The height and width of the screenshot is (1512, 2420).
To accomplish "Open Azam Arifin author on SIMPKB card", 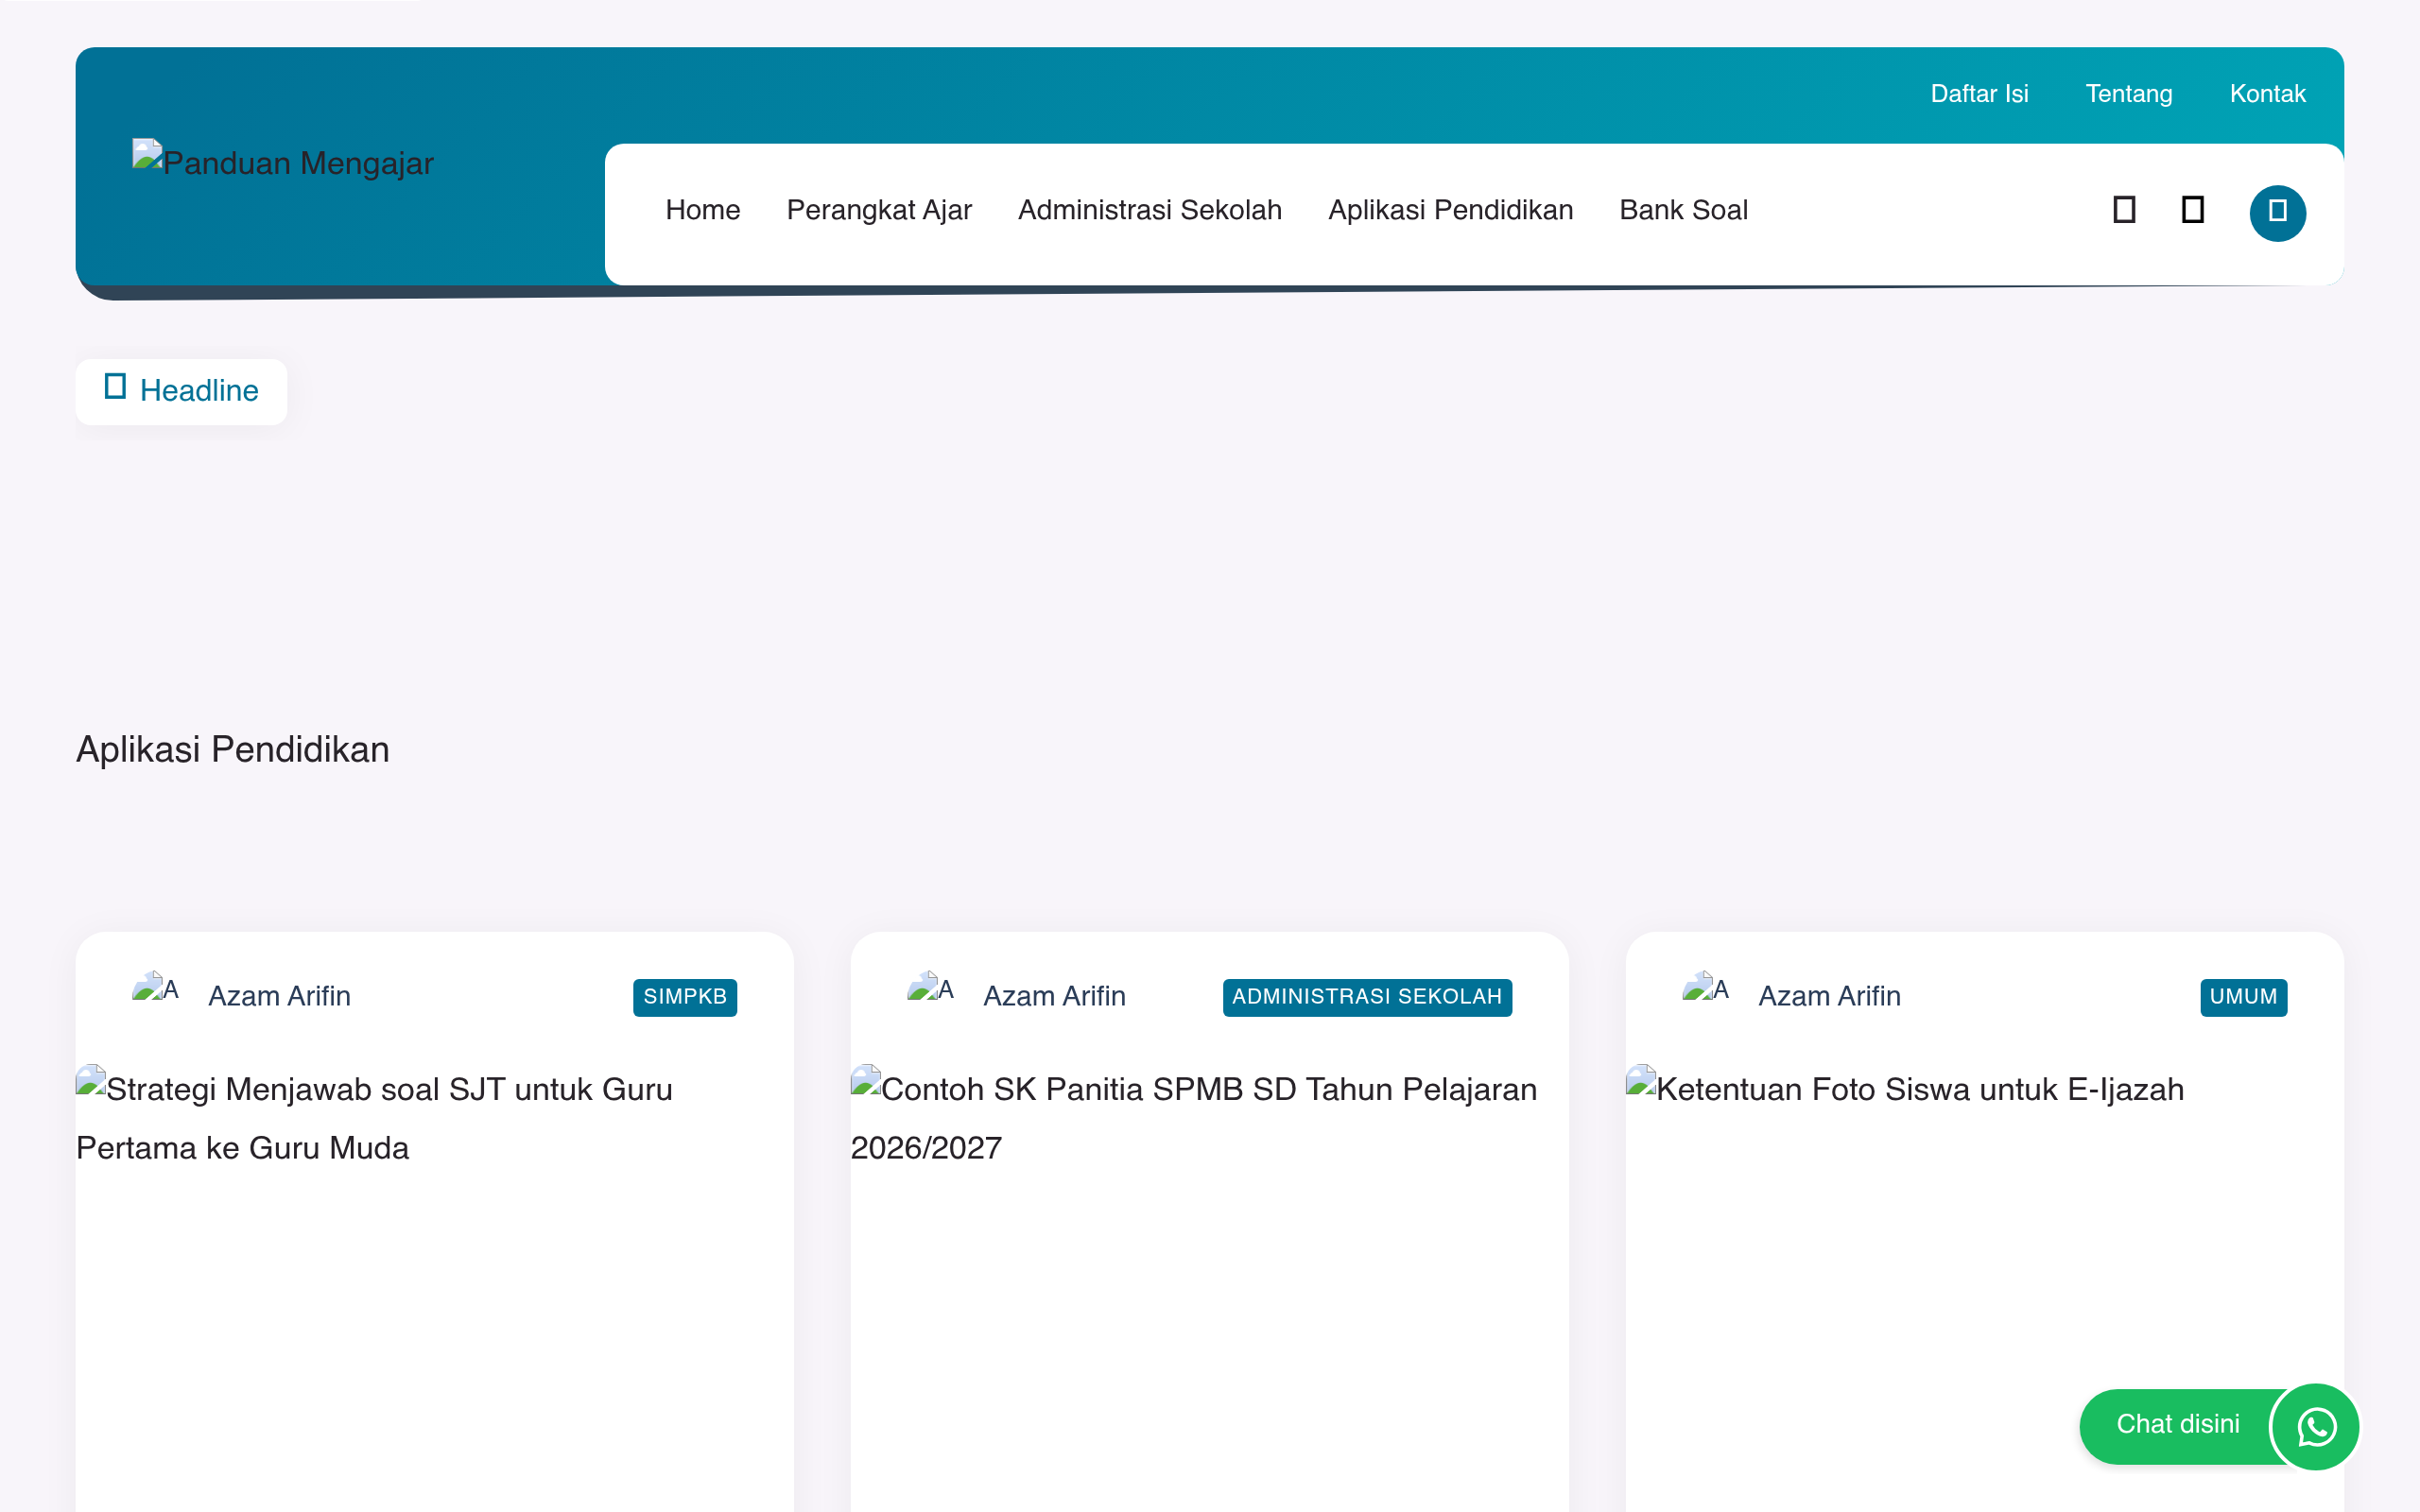I will click(279, 996).
